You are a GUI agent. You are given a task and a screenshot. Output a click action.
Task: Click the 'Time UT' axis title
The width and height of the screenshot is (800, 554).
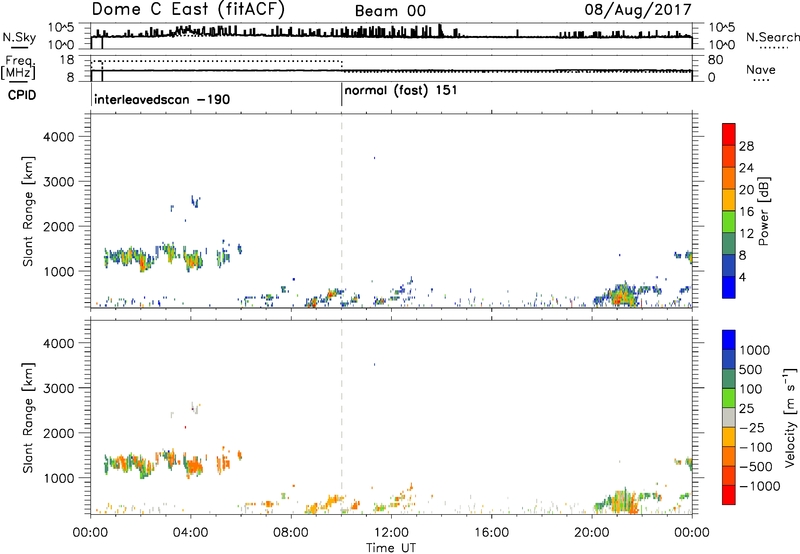[x=391, y=548]
